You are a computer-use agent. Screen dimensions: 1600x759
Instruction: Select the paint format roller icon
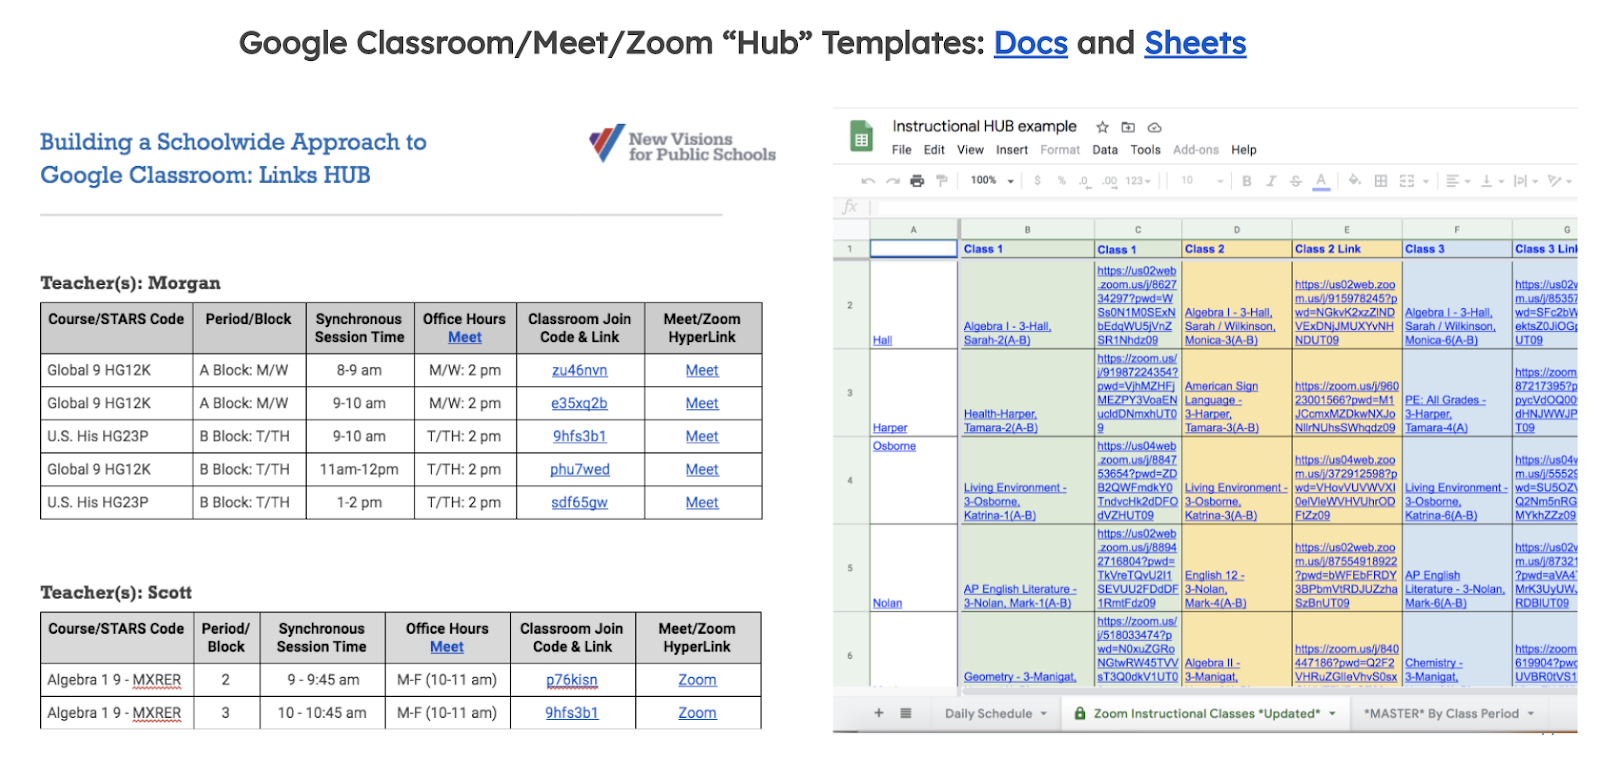[x=941, y=181]
